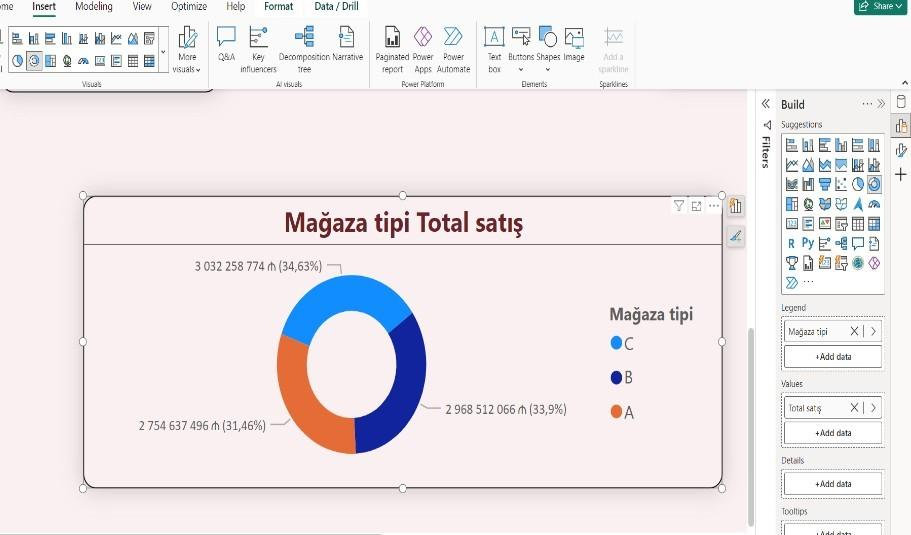Image resolution: width=911 pixels, height=535 pixels.
Task: Choose donut chart in the ribbon Visuals gallery
Action: (34, 60)
